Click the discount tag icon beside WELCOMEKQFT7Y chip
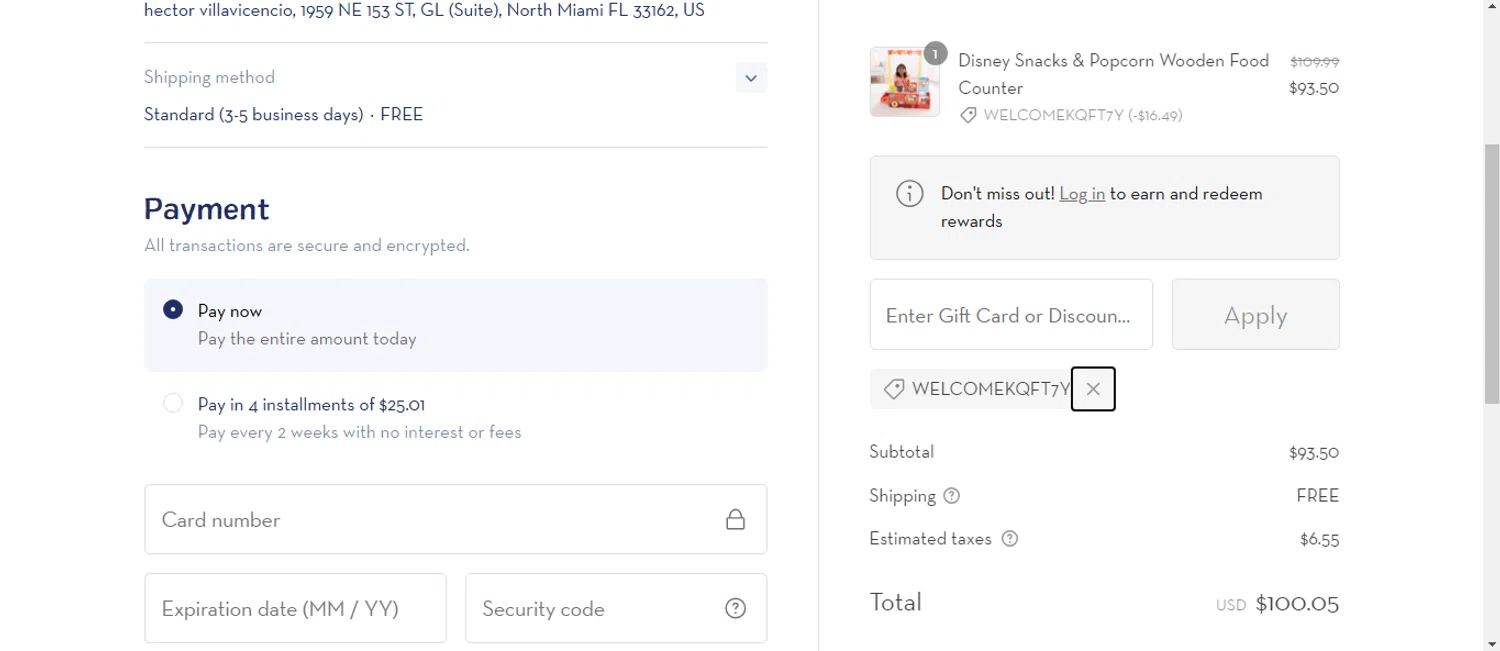The height and width of the screenshot is (651, 1500). coord(894,389)
